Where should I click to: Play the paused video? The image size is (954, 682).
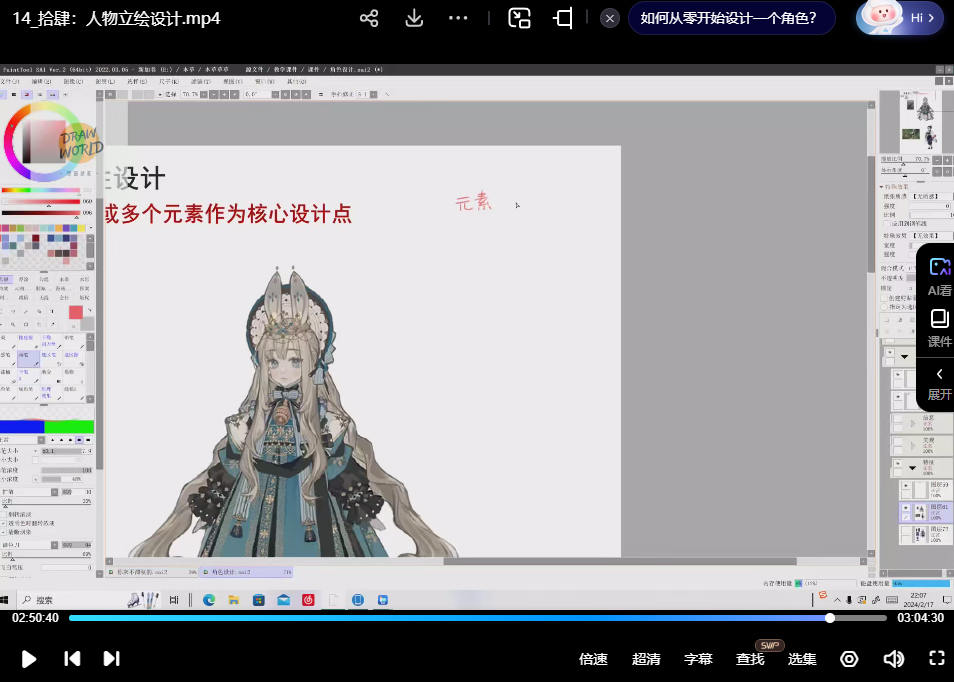tap(29, 658)
